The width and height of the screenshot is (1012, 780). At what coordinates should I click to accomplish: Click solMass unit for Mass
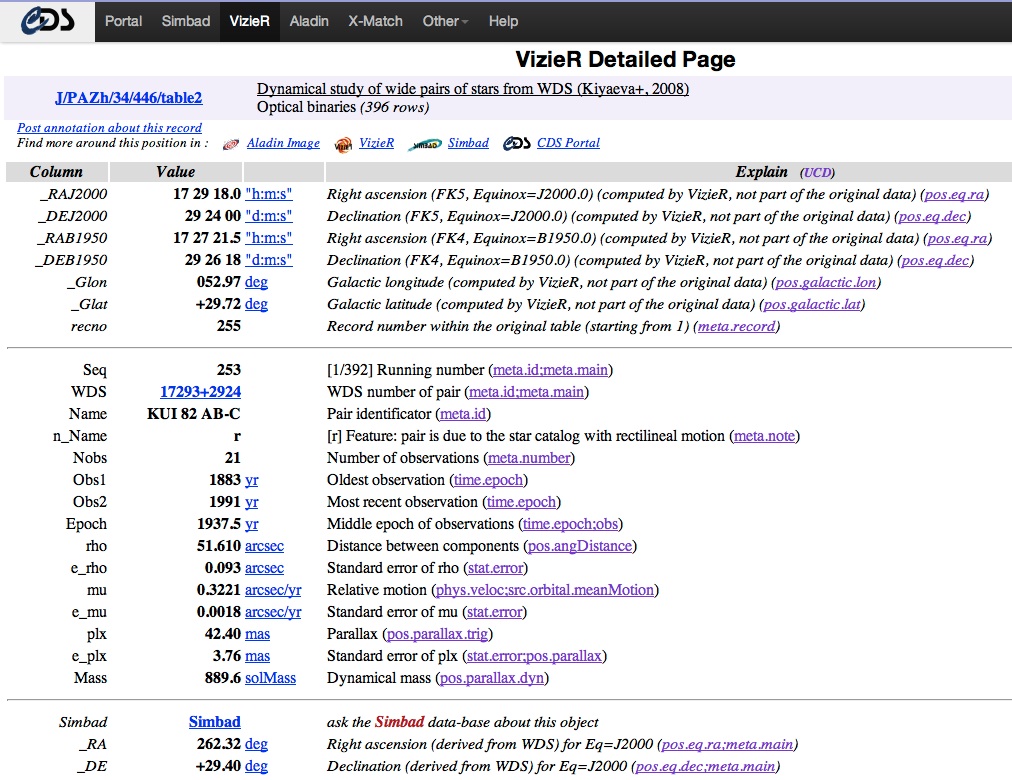point(270,677)
